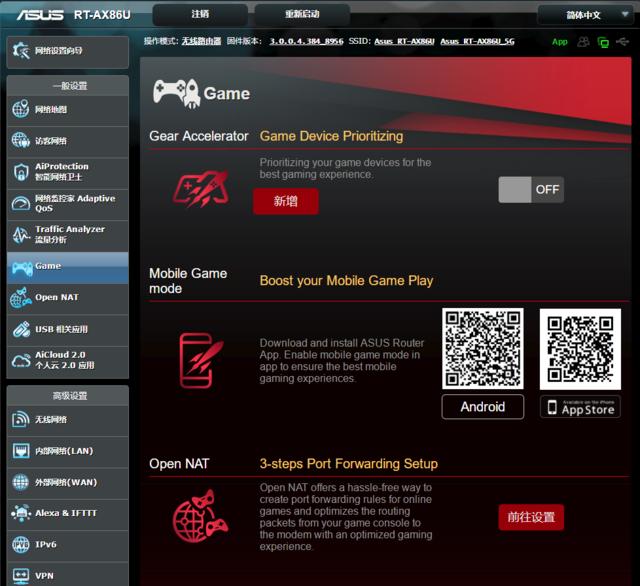
Task: Open the language dropdown
Action: point(586,15)
